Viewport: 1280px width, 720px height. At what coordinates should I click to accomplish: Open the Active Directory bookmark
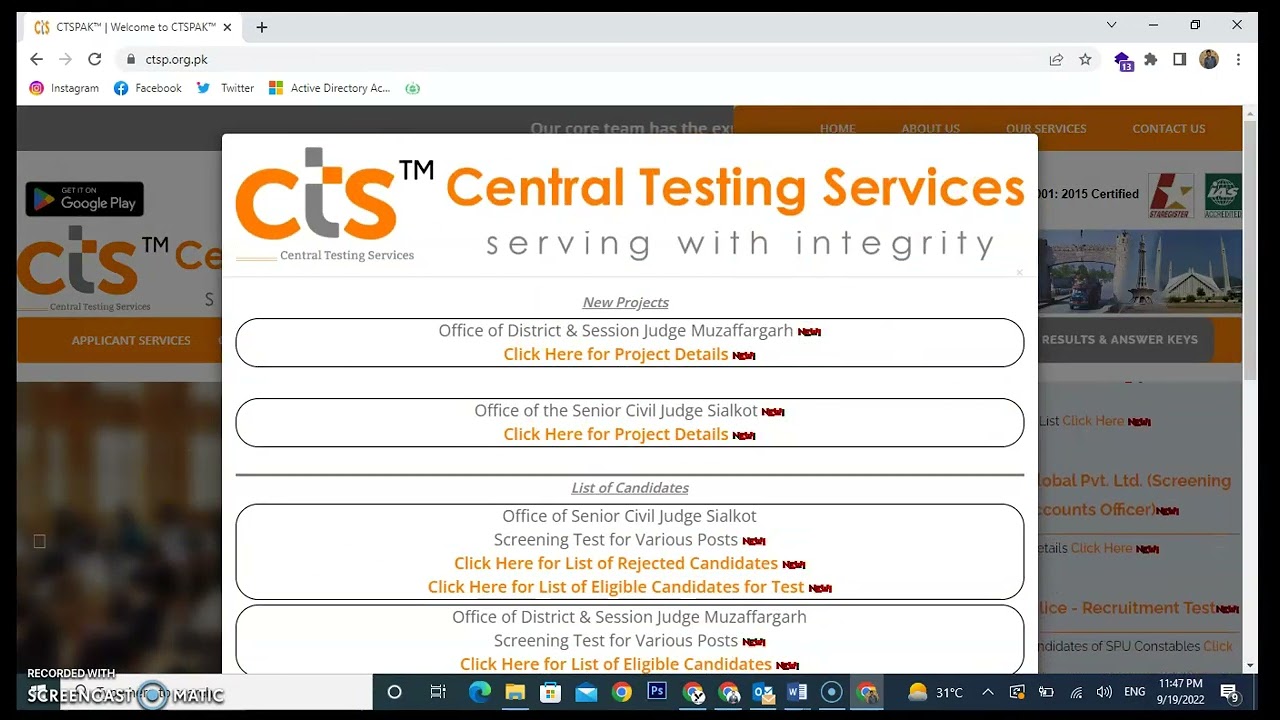(x=330, y=88)
